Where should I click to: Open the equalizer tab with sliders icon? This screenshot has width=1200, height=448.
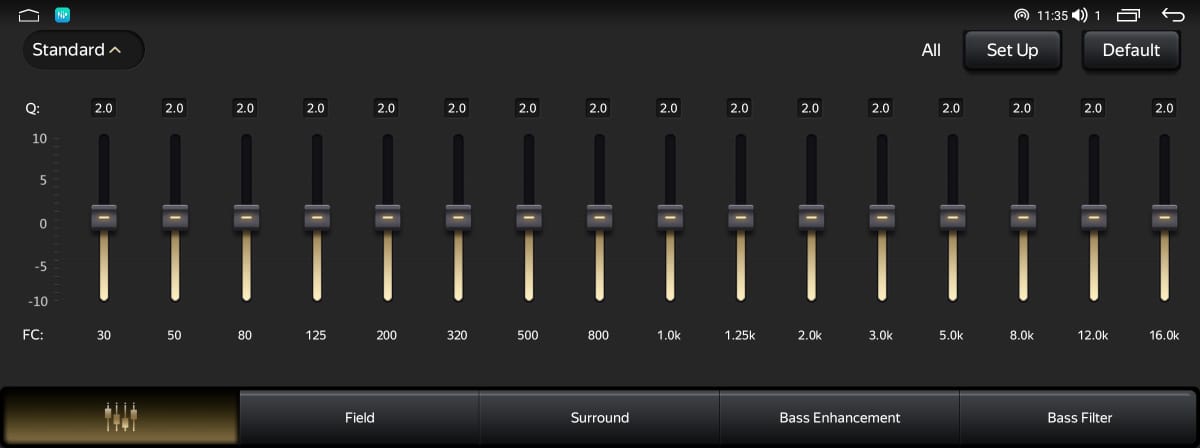pyautogui.click(x=120, y=417)
